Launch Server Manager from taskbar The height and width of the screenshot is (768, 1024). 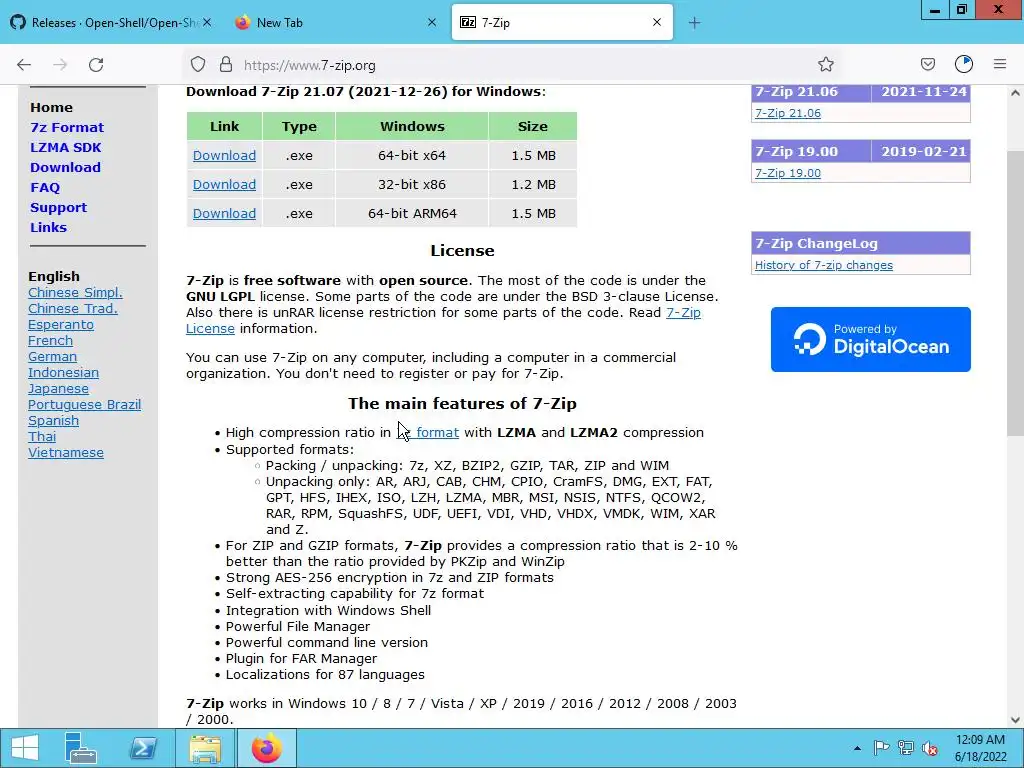pyautogui.click(x=80, y=748)
